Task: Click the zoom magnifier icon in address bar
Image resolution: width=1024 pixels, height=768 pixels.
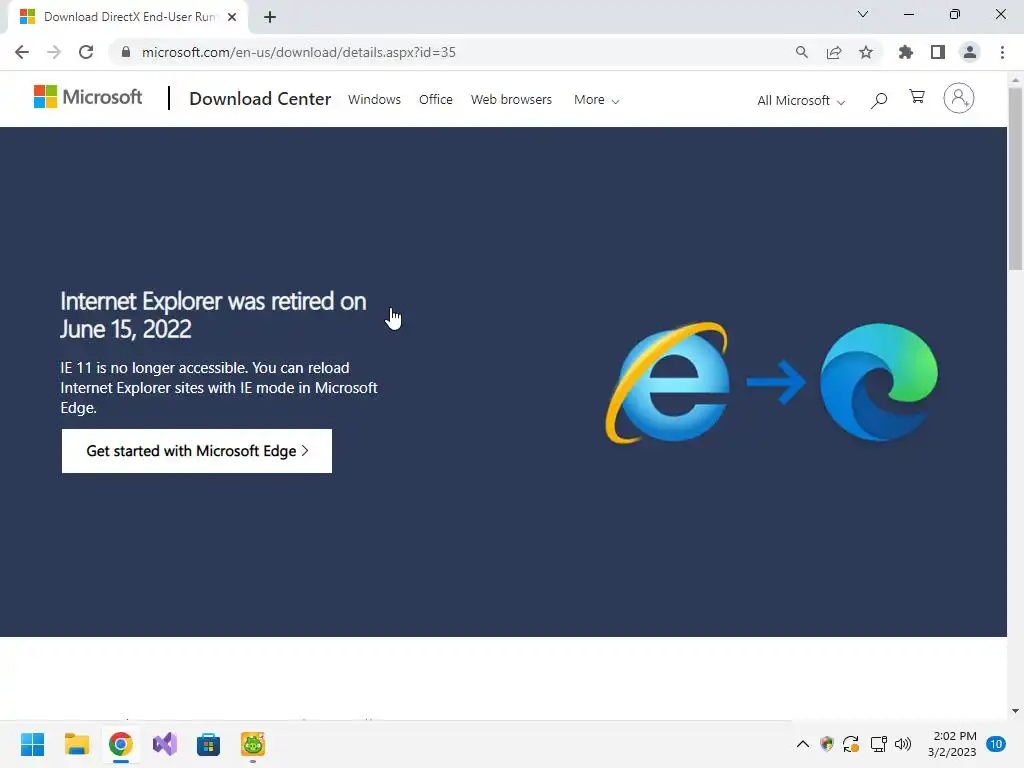Action: coord(801,52)
